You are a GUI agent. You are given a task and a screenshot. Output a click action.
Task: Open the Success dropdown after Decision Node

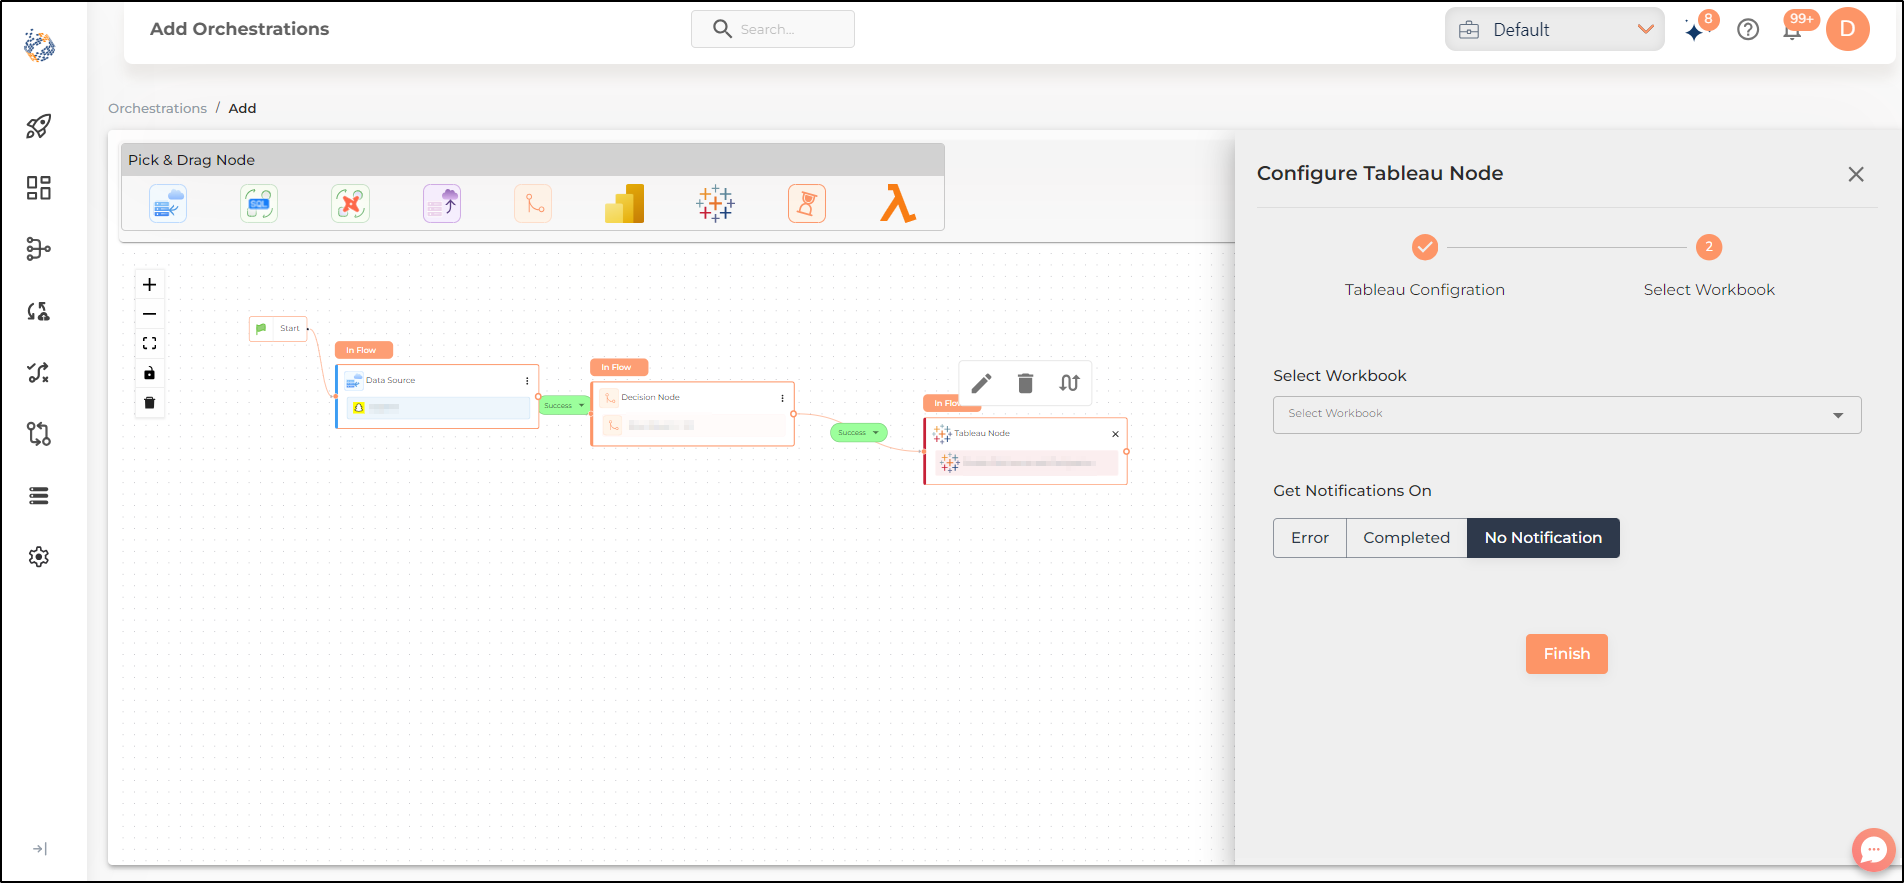tap(859, 432)
